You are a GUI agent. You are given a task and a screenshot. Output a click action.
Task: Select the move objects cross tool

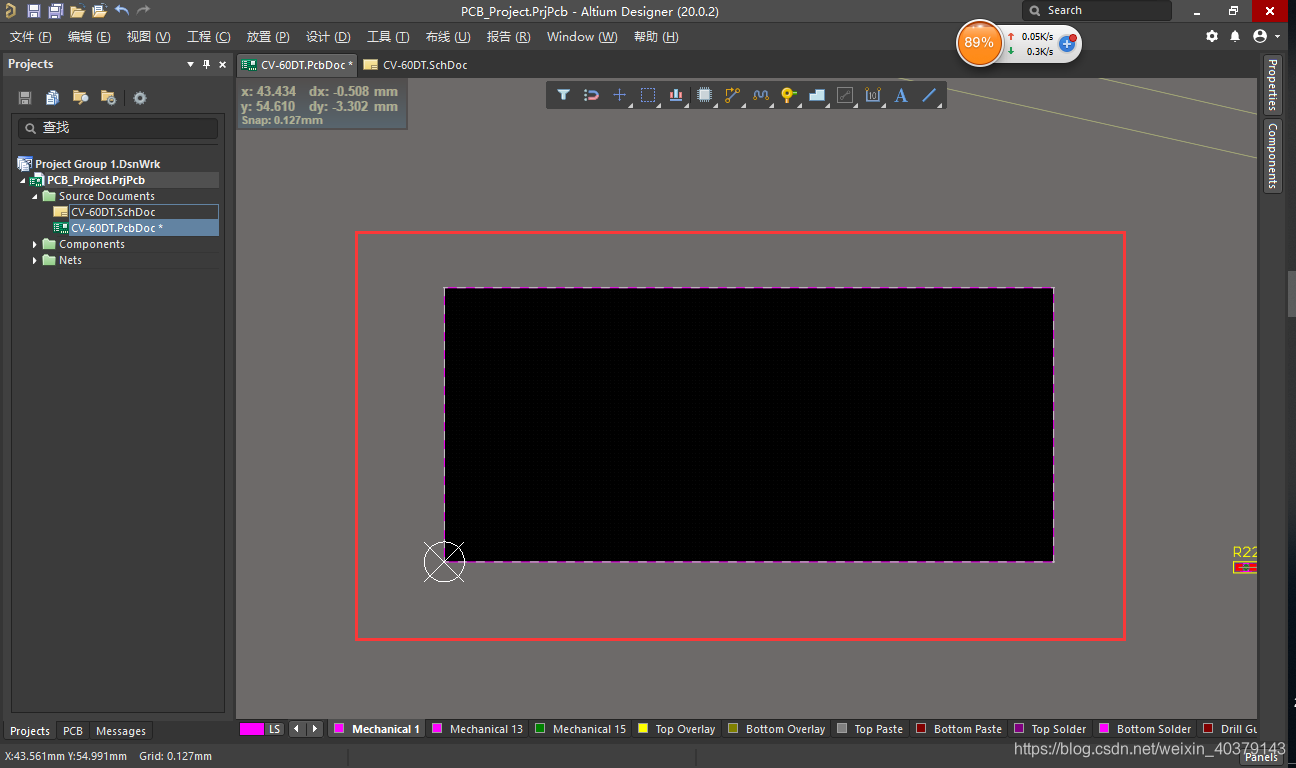click(x=619, y=95)
